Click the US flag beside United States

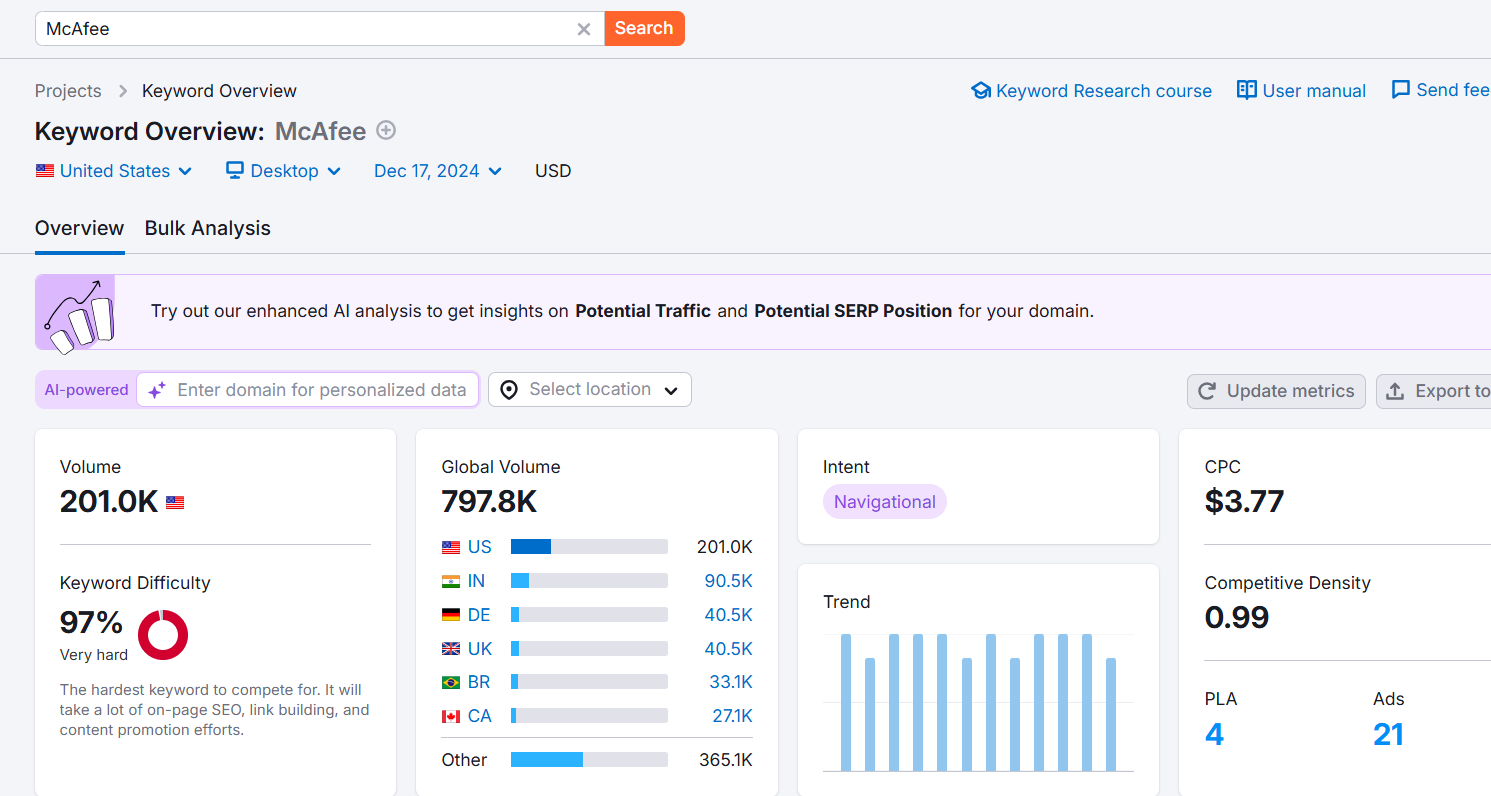pyautogui.click(x=45, y=171)
